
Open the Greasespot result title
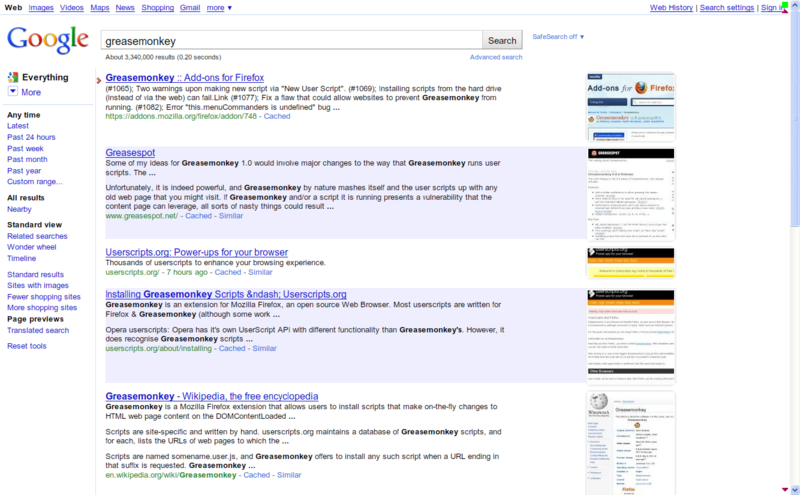pos(130,153)
